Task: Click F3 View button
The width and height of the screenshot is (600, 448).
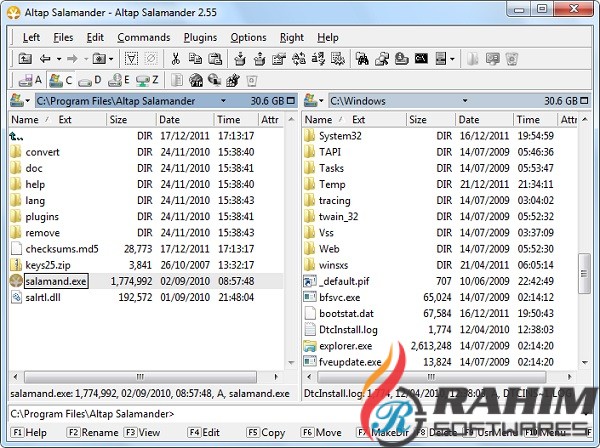Action: (142, 433)
